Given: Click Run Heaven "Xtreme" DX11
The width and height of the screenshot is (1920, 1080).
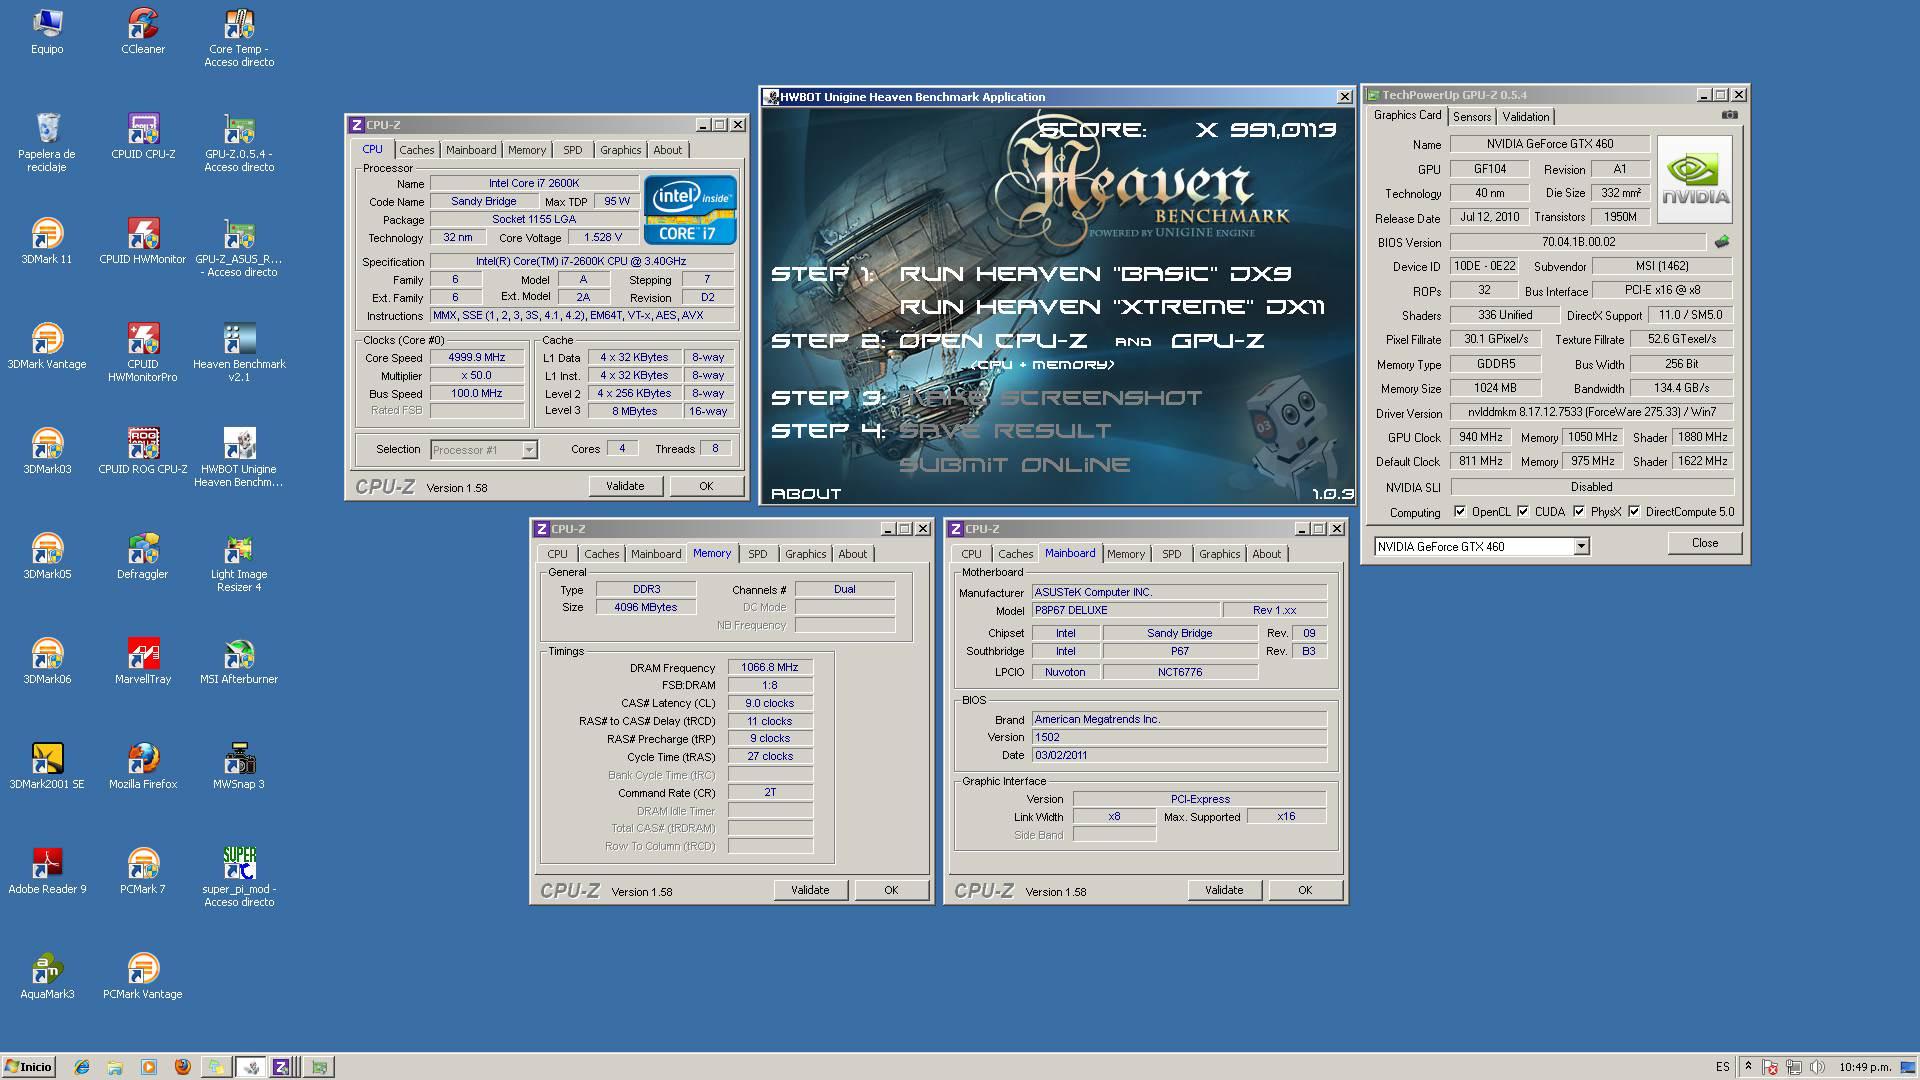Looking at the screenshot, I should pyautogui.click(x=1112, y=307).
